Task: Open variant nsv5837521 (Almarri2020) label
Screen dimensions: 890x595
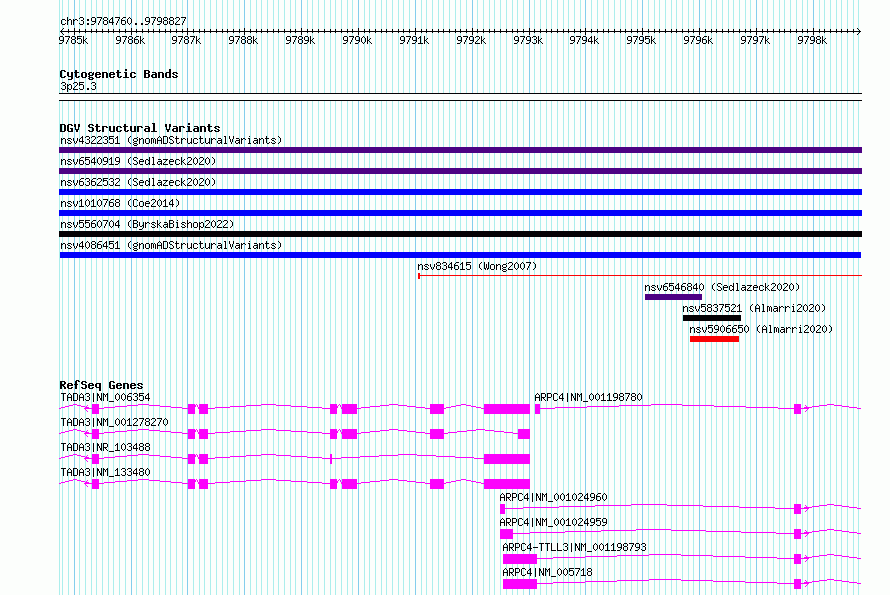Action: [754, 308]
